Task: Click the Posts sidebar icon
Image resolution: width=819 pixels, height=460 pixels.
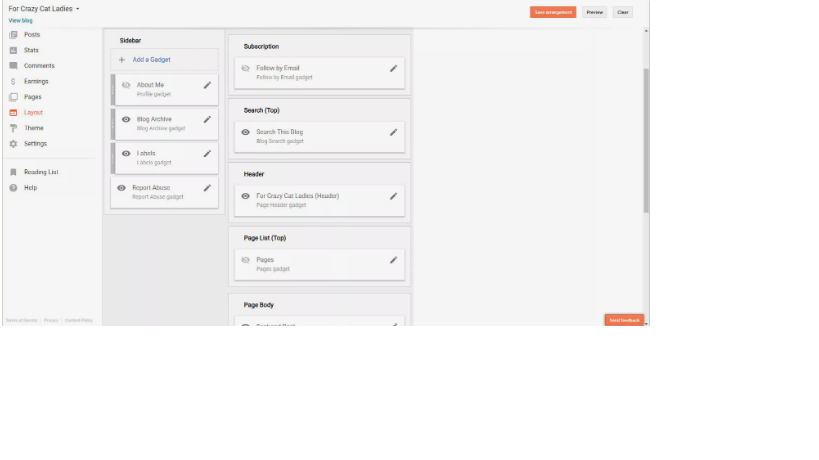Action: click(14, 34)
